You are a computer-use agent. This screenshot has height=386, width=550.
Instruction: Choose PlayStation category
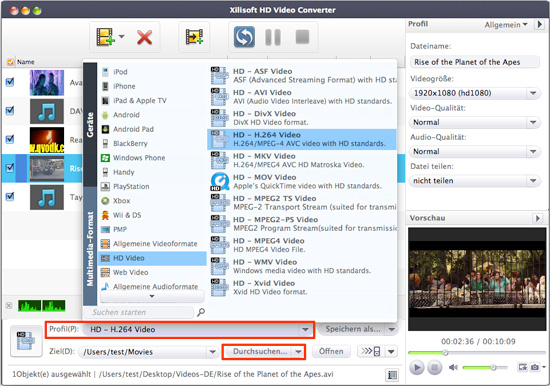point(152,187)
